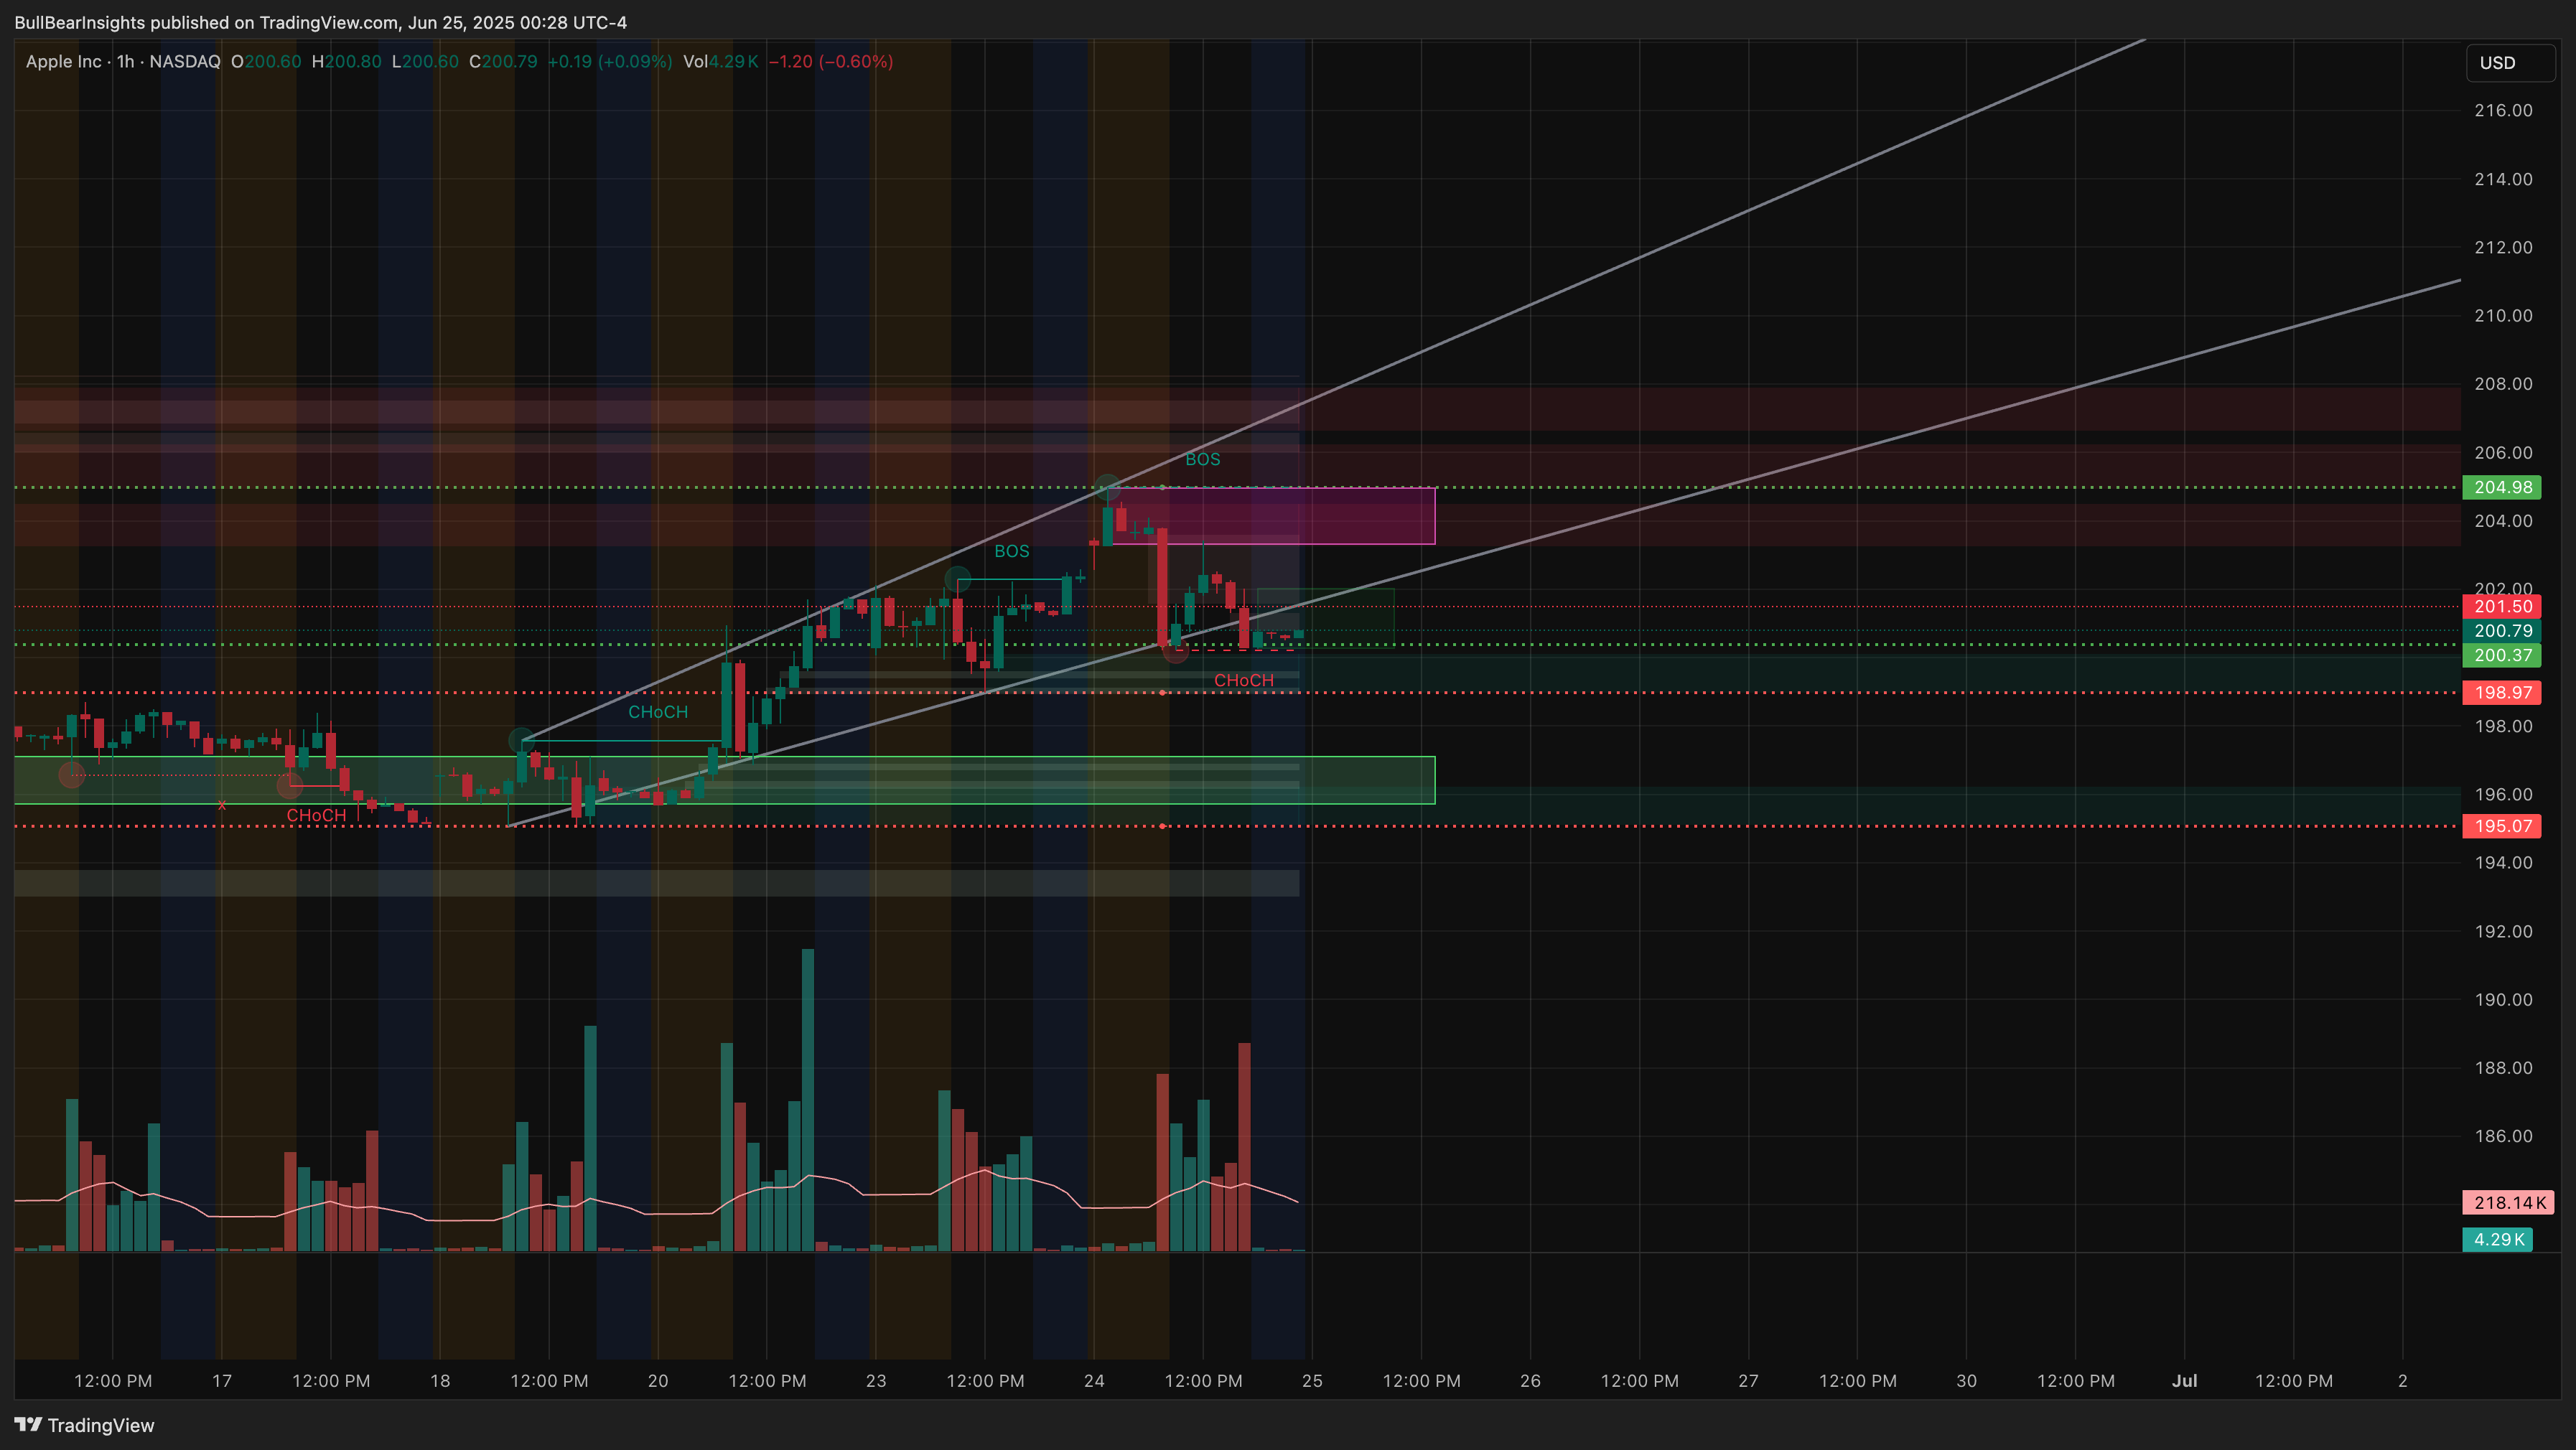The height and width of the screenshot is (1450, 2576).
Task: Click the red 198.97 price label
Action: (2503, 692)
